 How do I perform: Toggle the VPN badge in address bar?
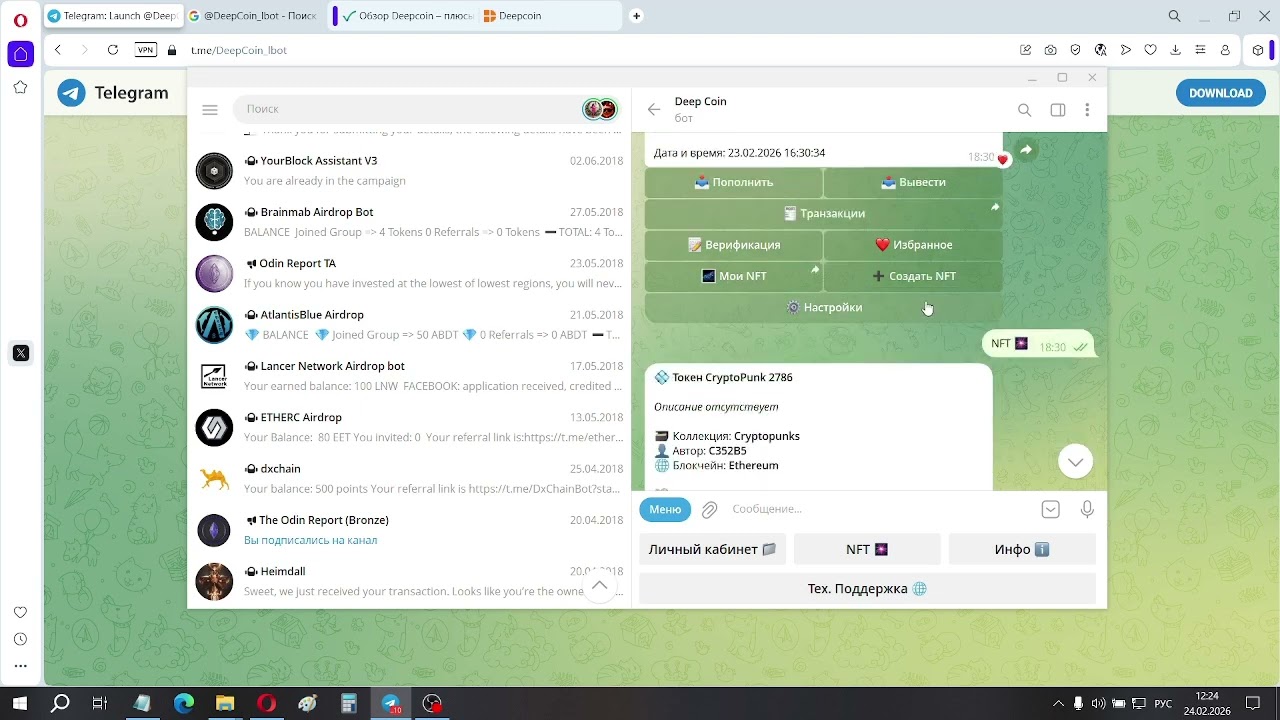click(146, 50)
